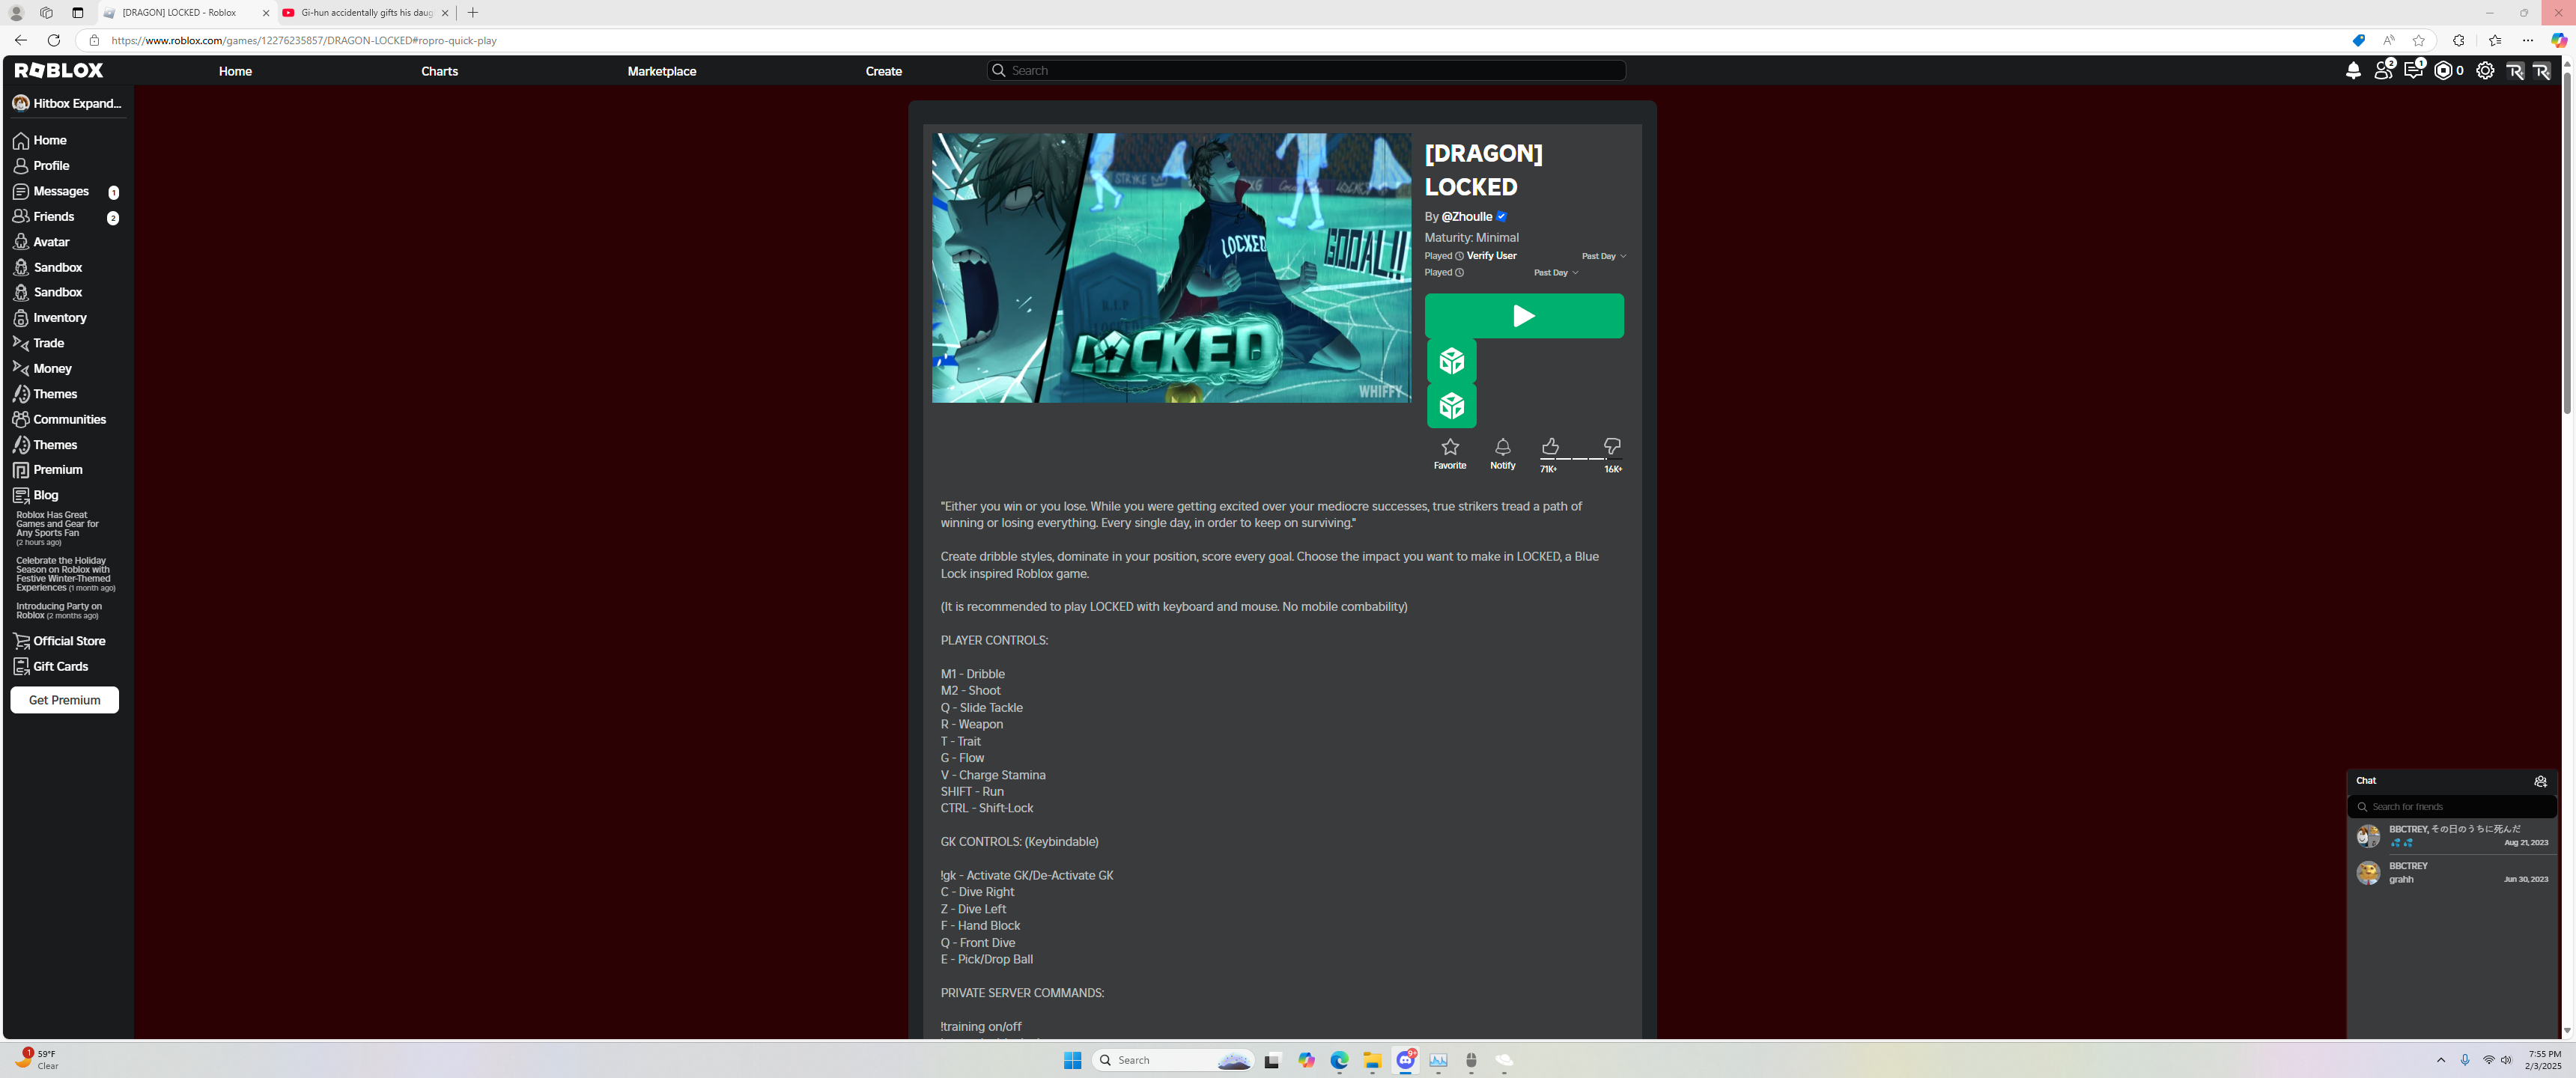Screen dimensions: 2576x1078
Task: Open Copilot in the Edge toolbar
Action: tap(2558, 40)
